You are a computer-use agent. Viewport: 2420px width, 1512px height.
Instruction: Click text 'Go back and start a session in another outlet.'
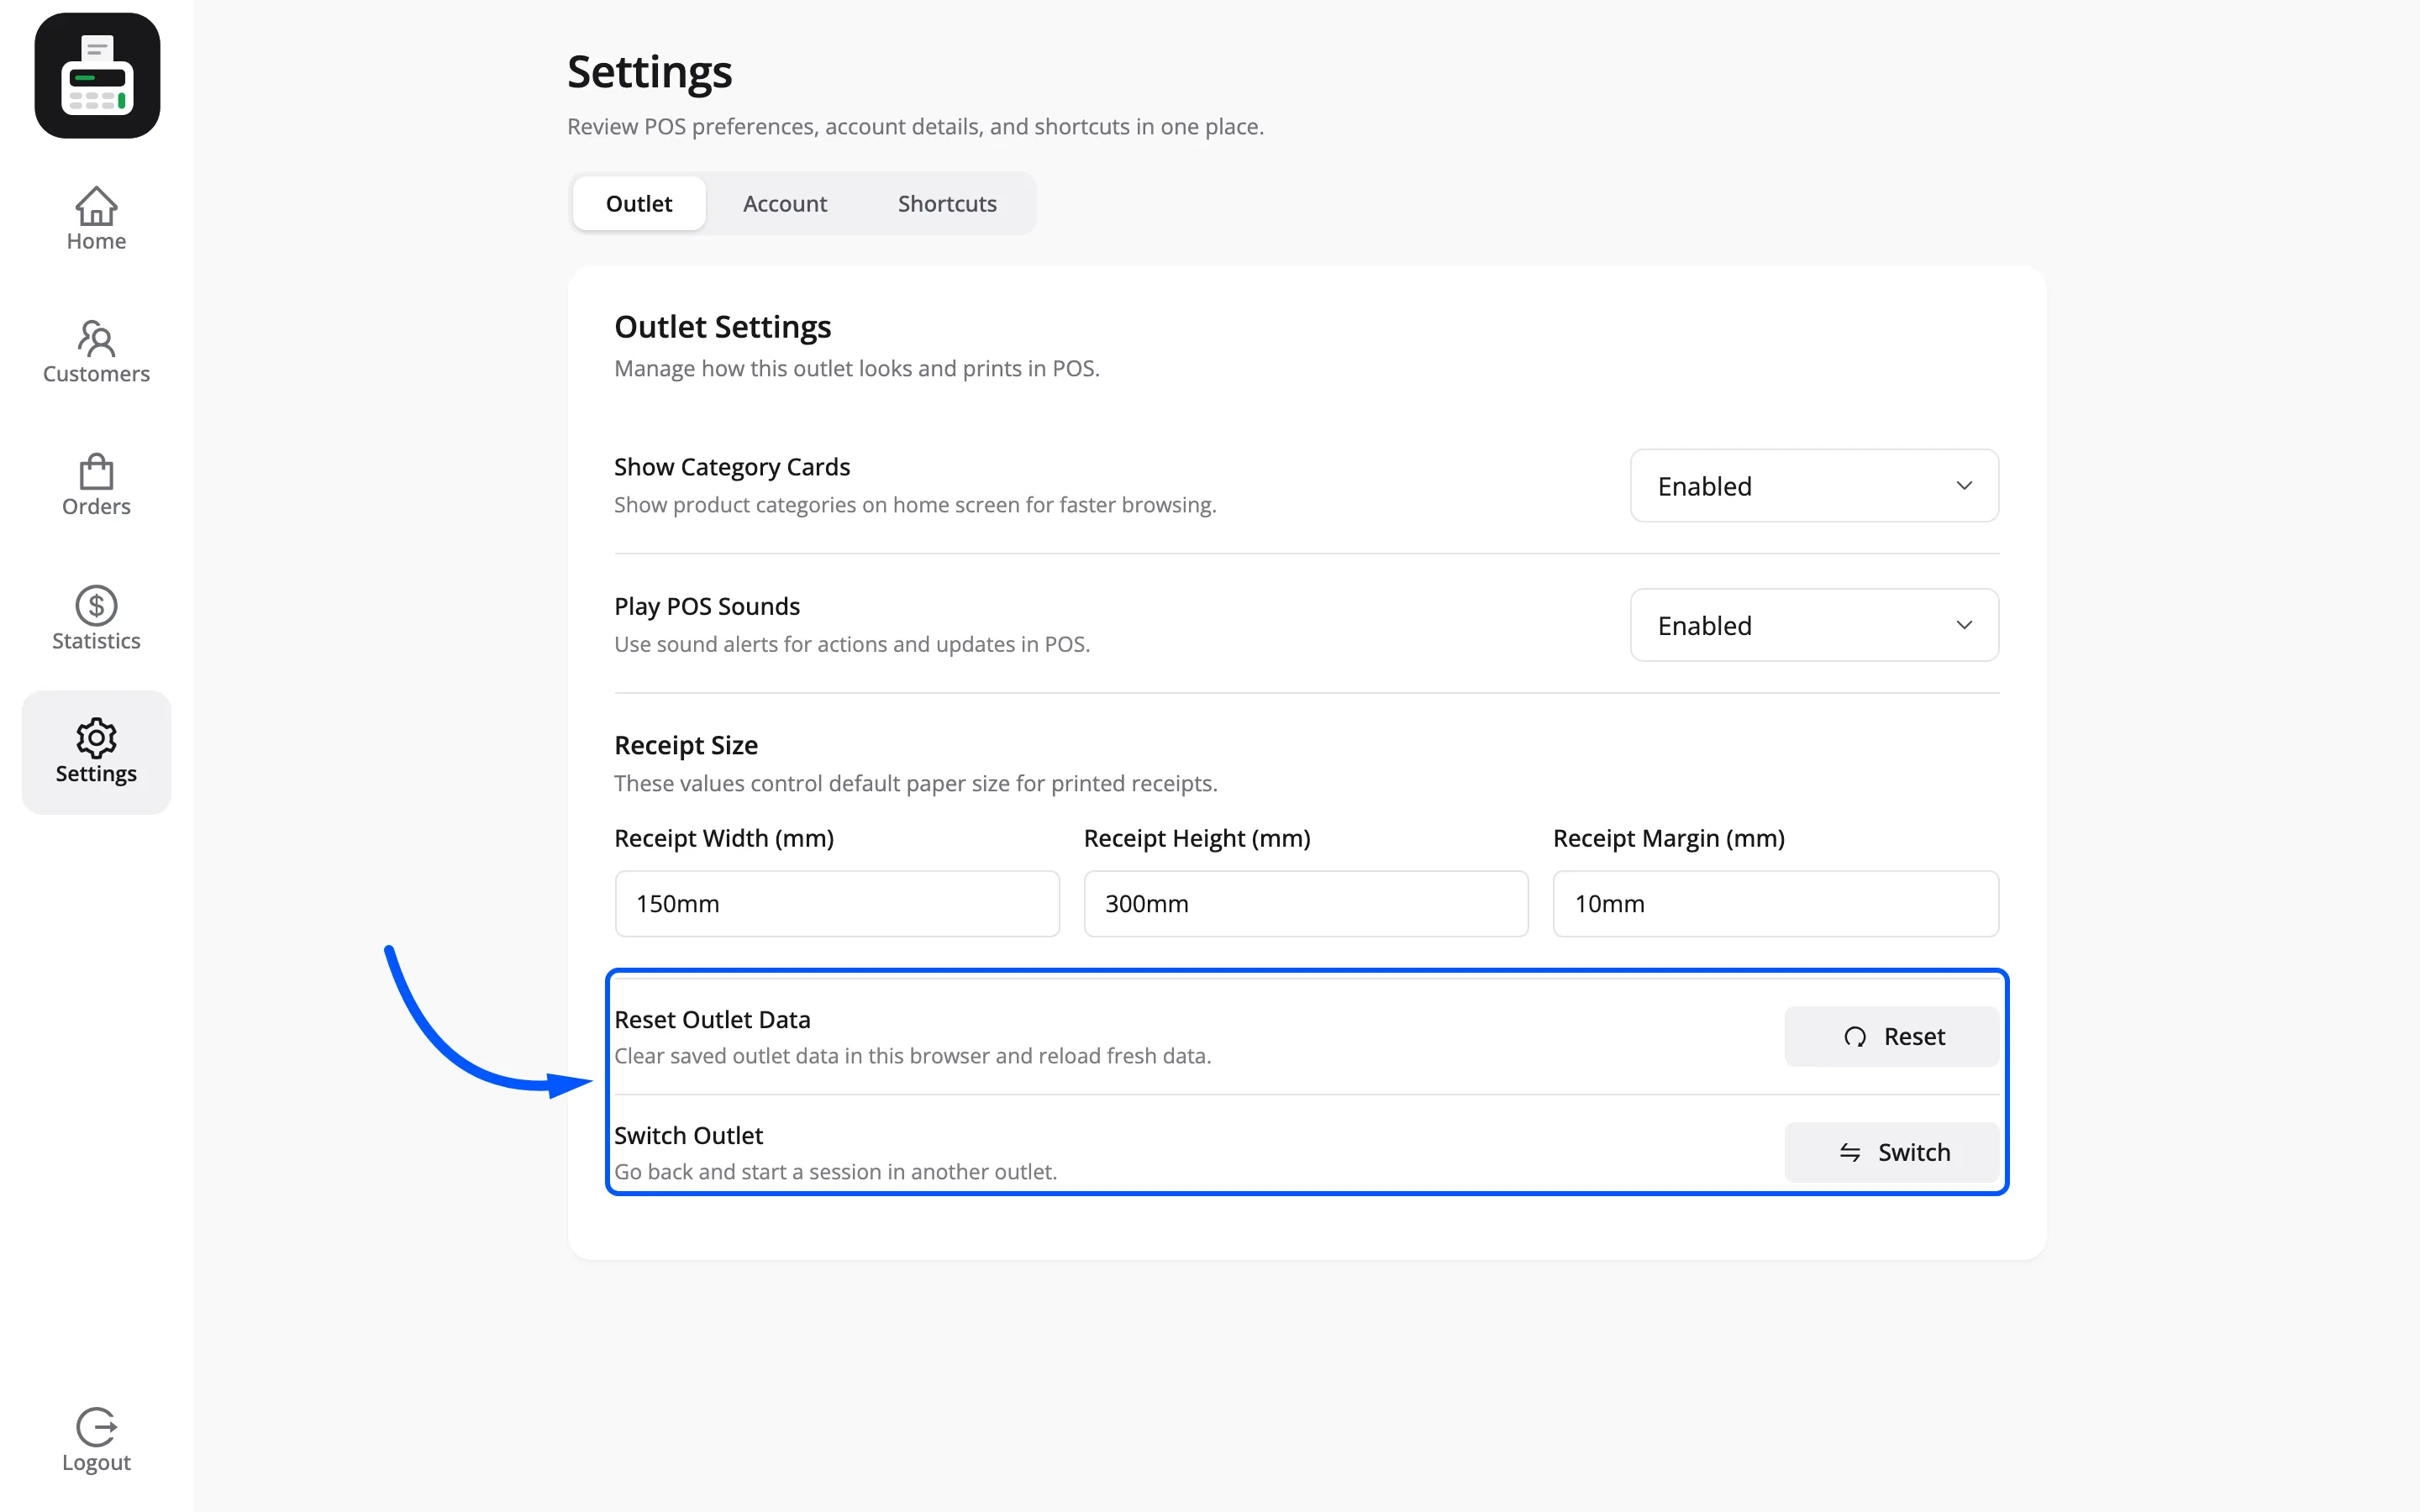click(836, 1172)
